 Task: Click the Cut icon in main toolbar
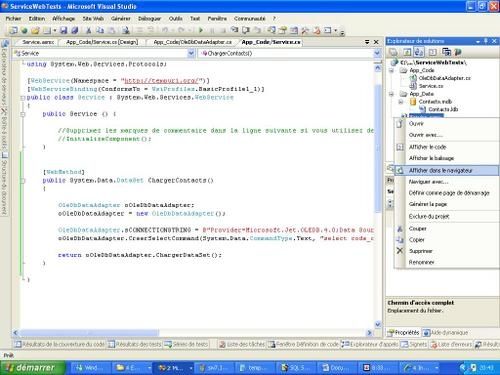(89, 31)
